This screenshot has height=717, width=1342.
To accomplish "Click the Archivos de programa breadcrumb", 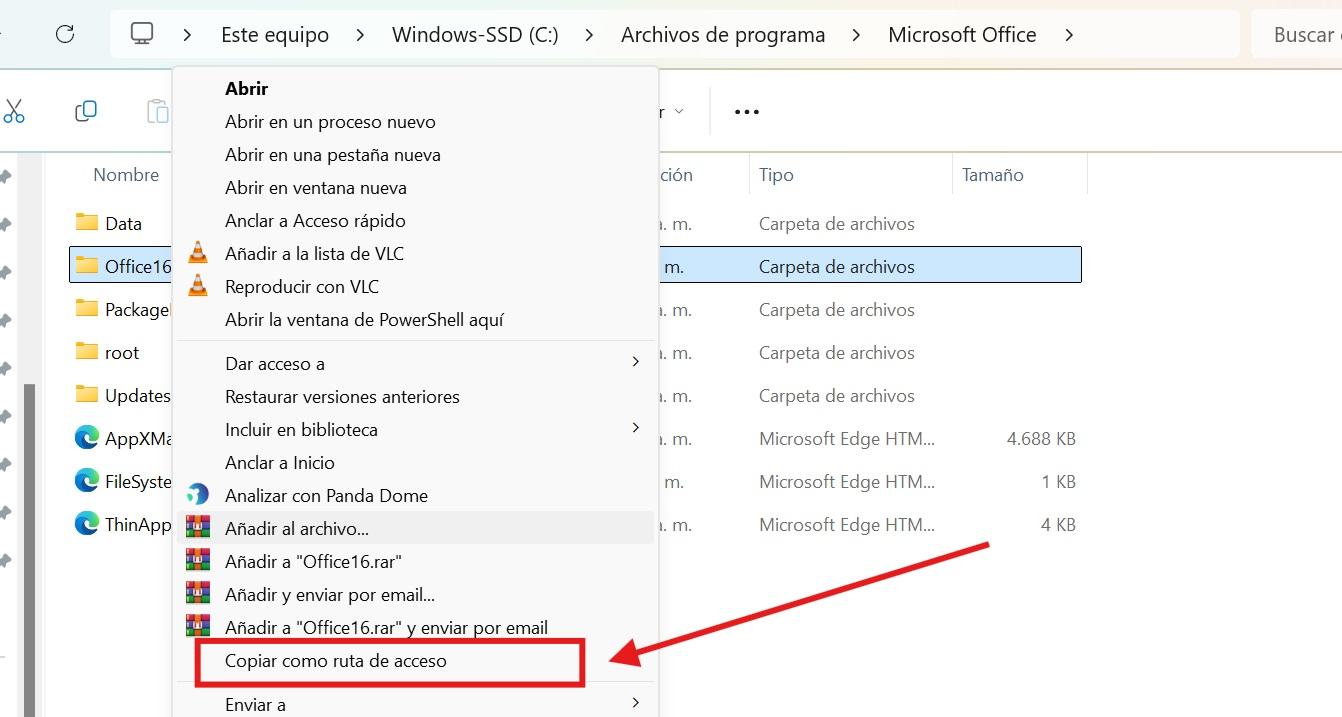I will pos(722,33).
